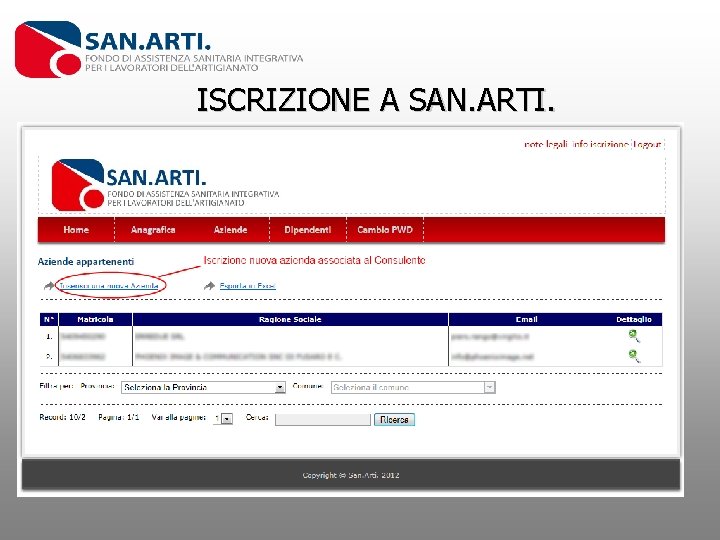Viewport: 720px width, 540px height.
Task: Go to the Aziende menu item
Action: [231, 230]
